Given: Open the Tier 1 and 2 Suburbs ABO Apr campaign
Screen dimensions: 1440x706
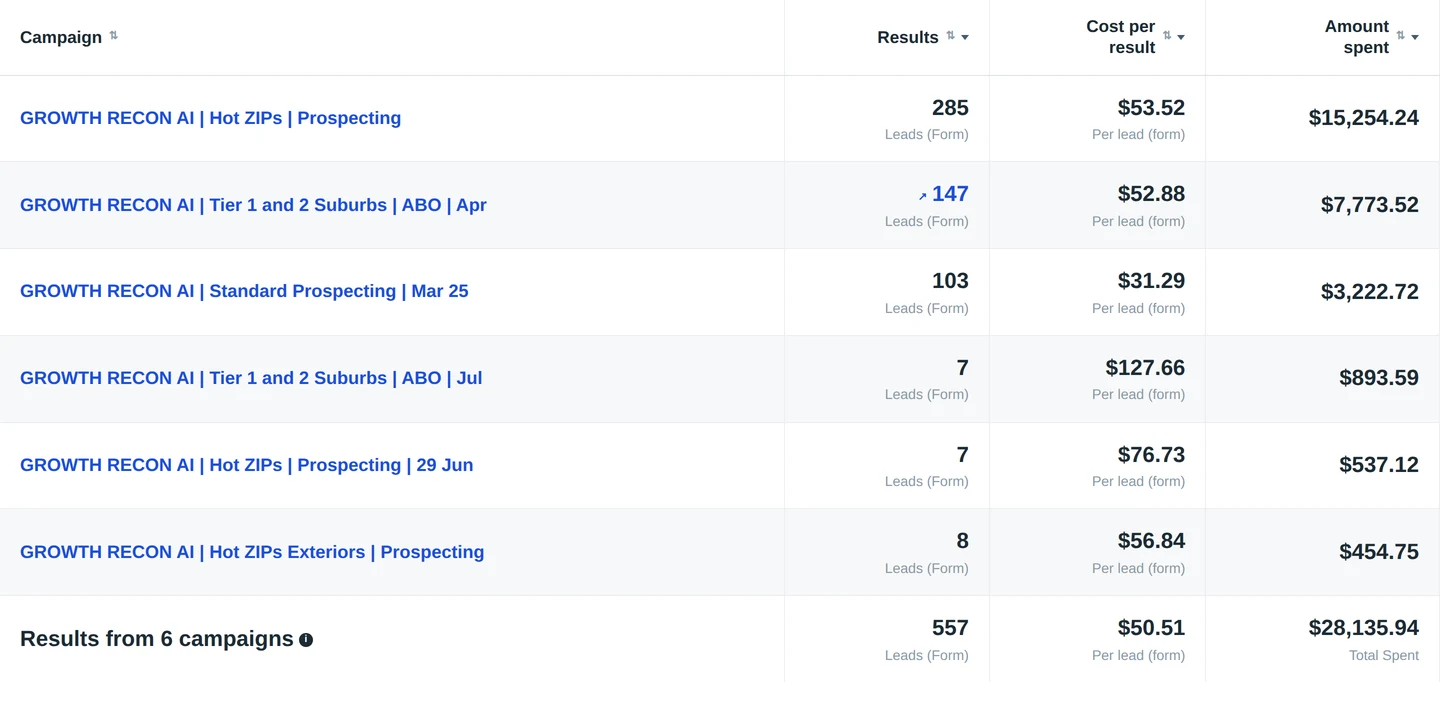Looking at the screenshot, I should pyautogui.click(x=253, y=205).
